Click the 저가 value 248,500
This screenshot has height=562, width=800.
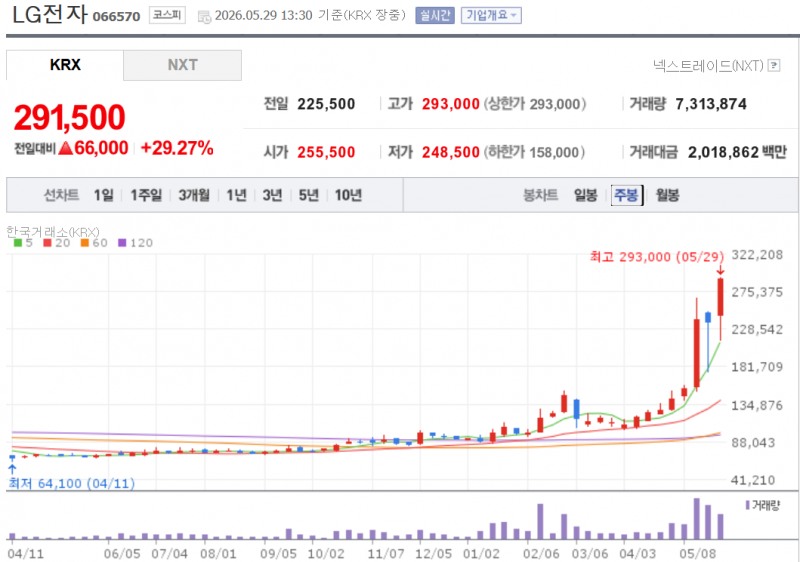(x=451, y=152)
